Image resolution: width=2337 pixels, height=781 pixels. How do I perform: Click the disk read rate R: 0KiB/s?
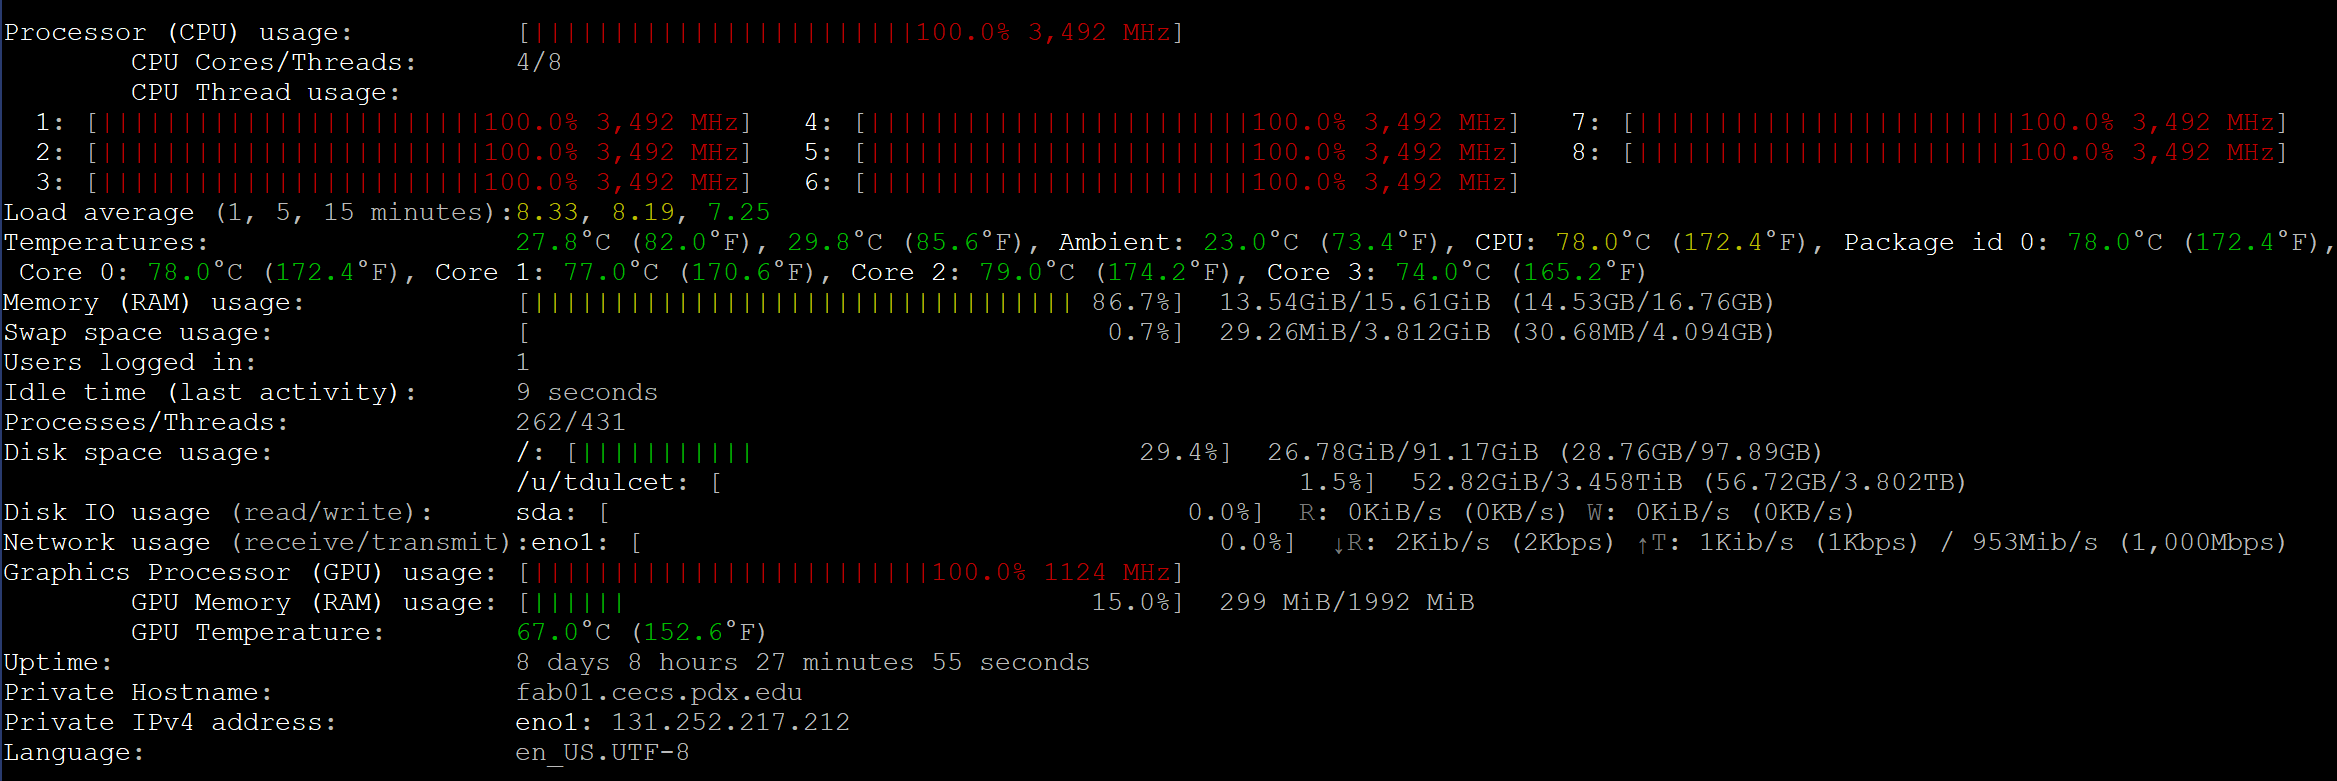click(x=1371, y=512)
